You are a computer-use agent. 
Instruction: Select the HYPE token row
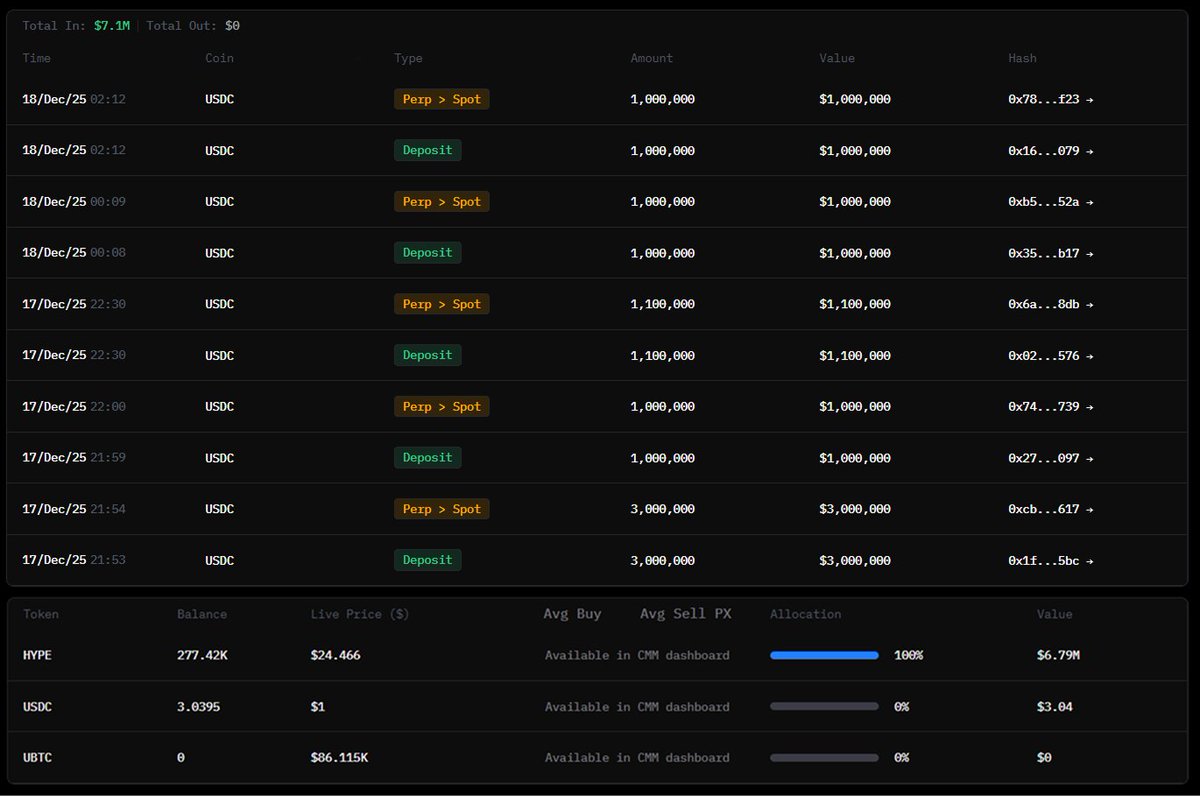[38, 655]
